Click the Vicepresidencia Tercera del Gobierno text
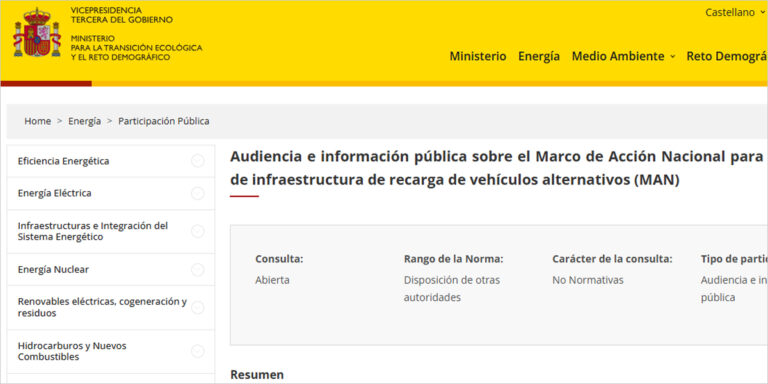This screenshot has height=384, width=768. pyautogui.click(x=121, y=15)
